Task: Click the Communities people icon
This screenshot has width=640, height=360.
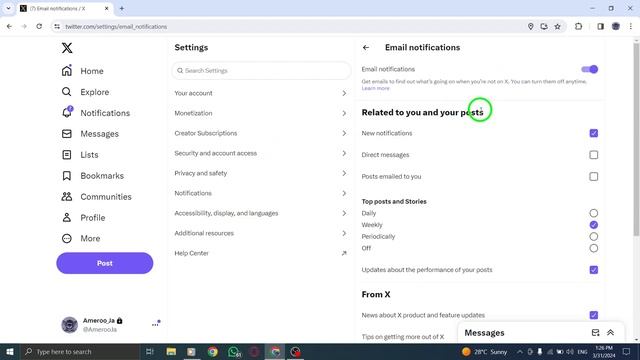Action: [x=67, y=197]
